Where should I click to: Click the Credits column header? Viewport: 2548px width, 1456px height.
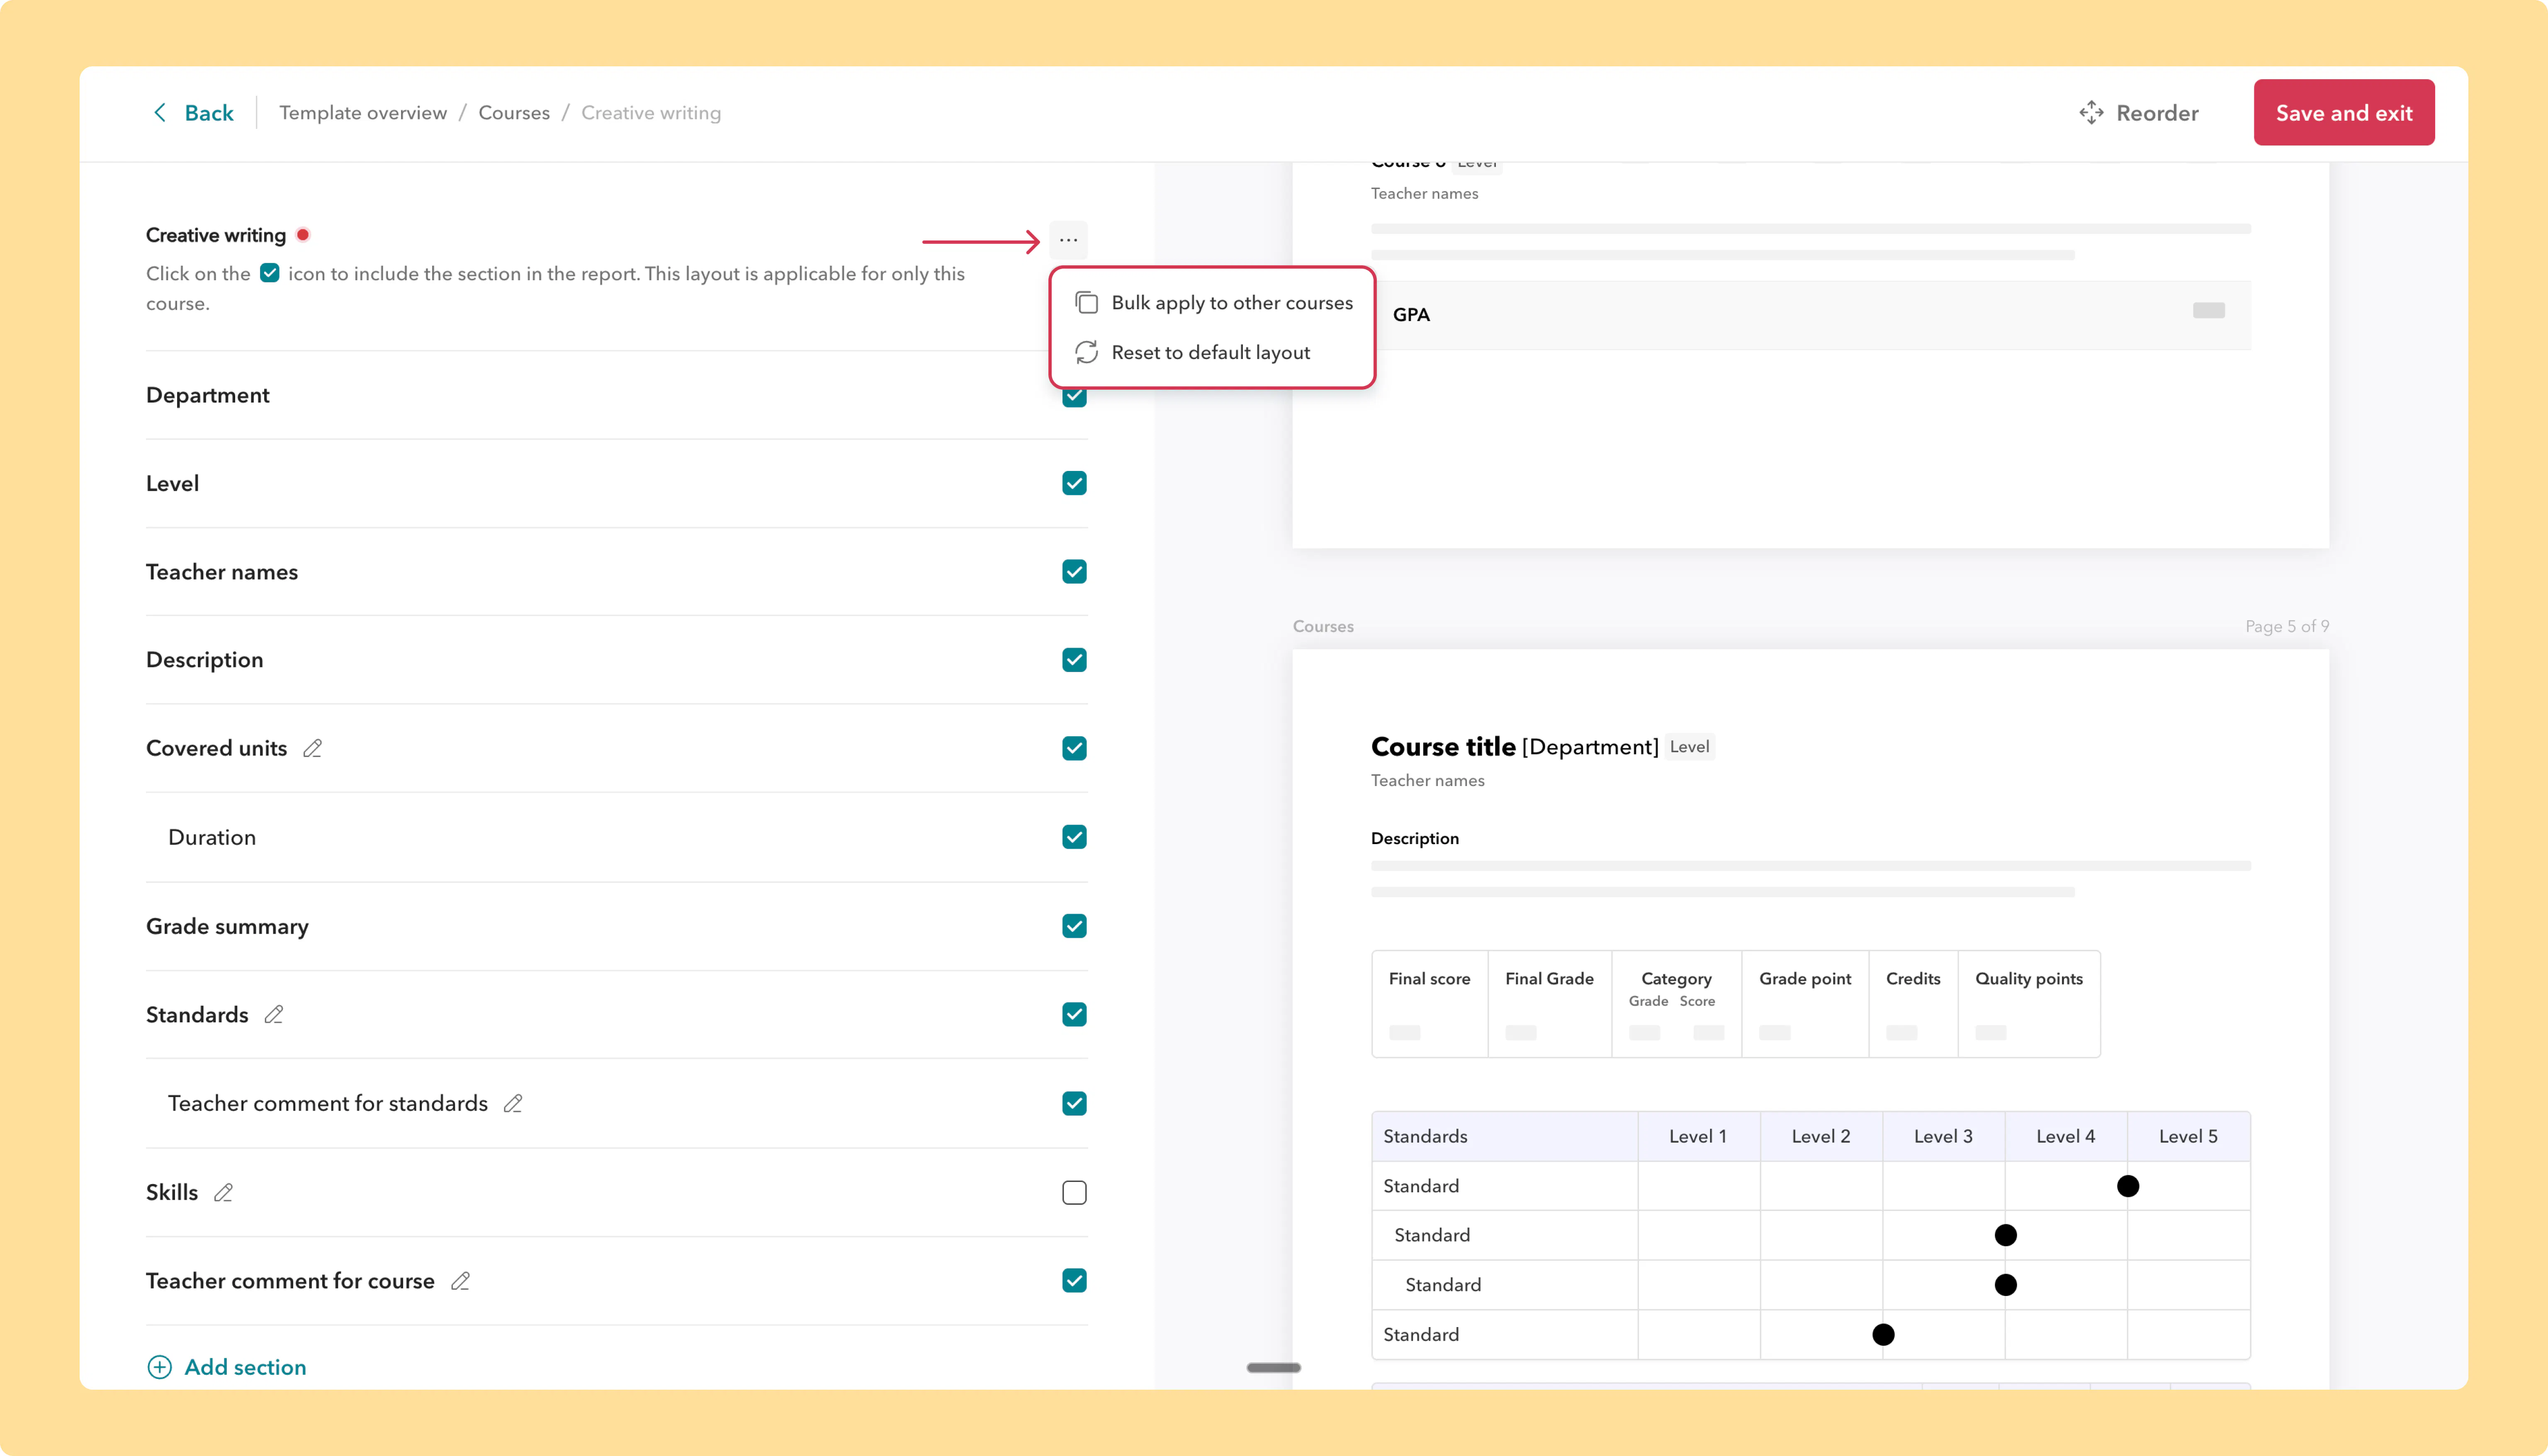1913,979
